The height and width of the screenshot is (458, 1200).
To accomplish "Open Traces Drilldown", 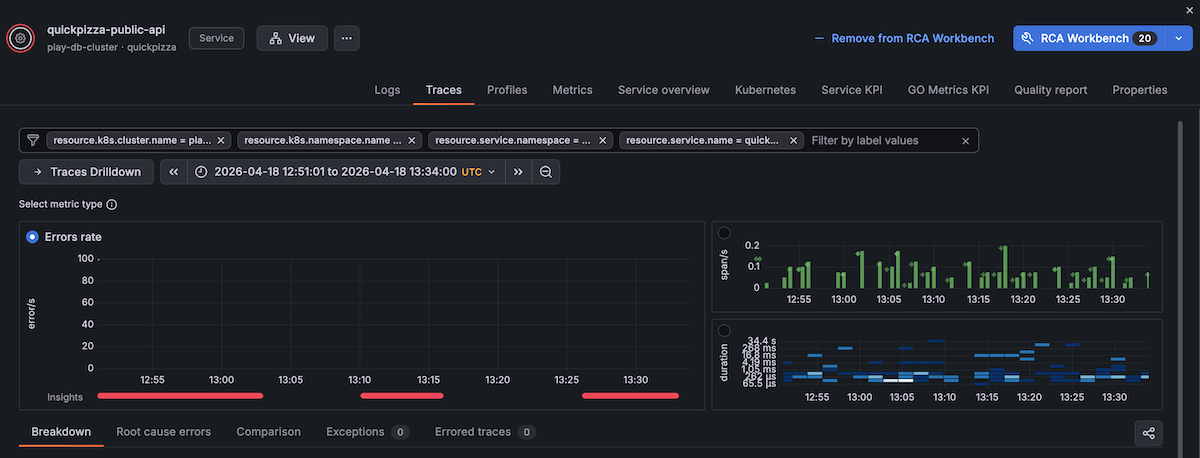I will pos(87,172).
